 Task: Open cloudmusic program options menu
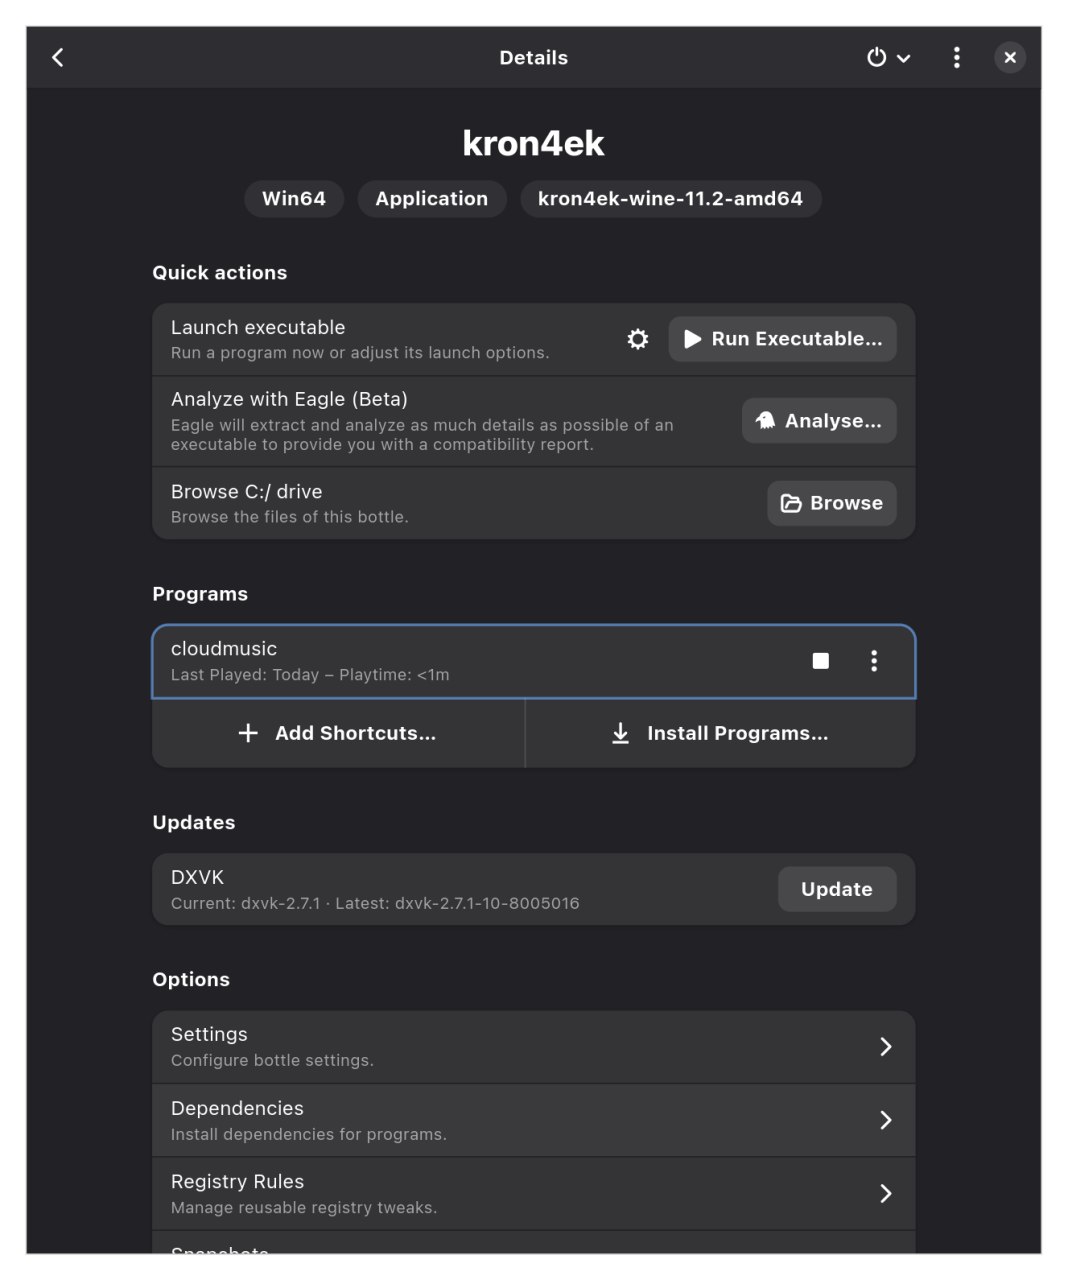coord(874,661)
